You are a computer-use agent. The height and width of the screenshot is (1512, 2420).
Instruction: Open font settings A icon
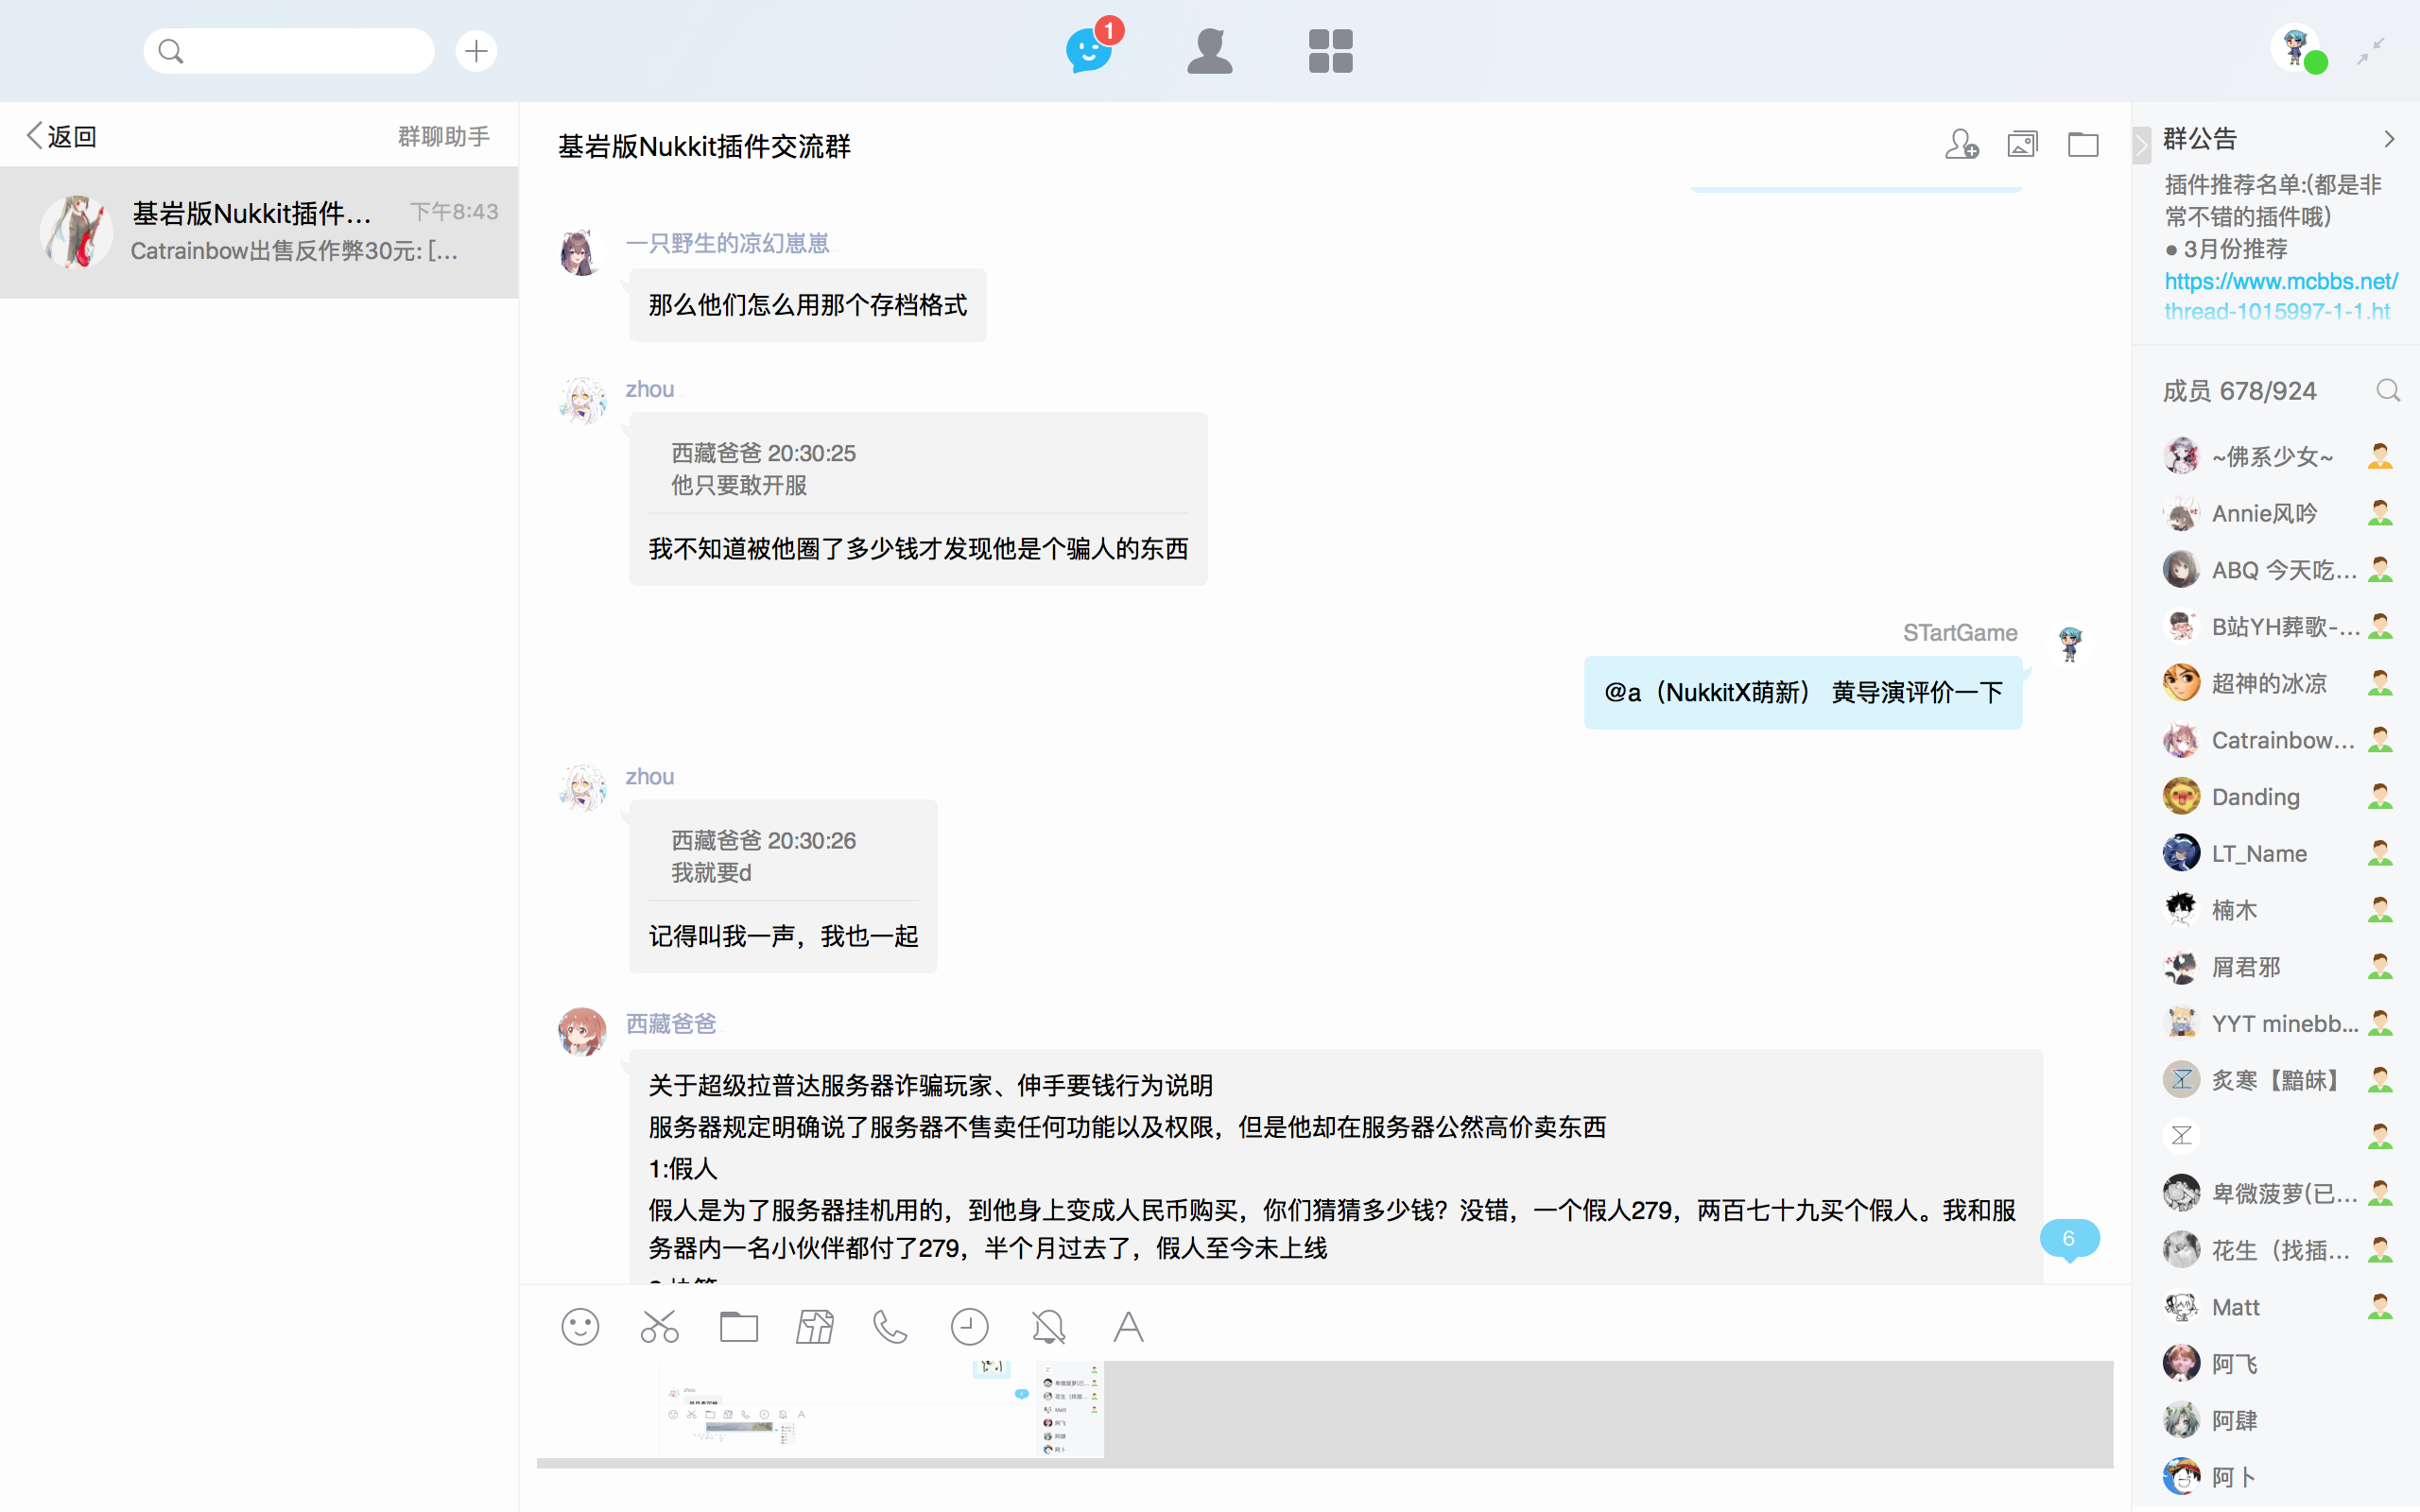(1128, 1327)
